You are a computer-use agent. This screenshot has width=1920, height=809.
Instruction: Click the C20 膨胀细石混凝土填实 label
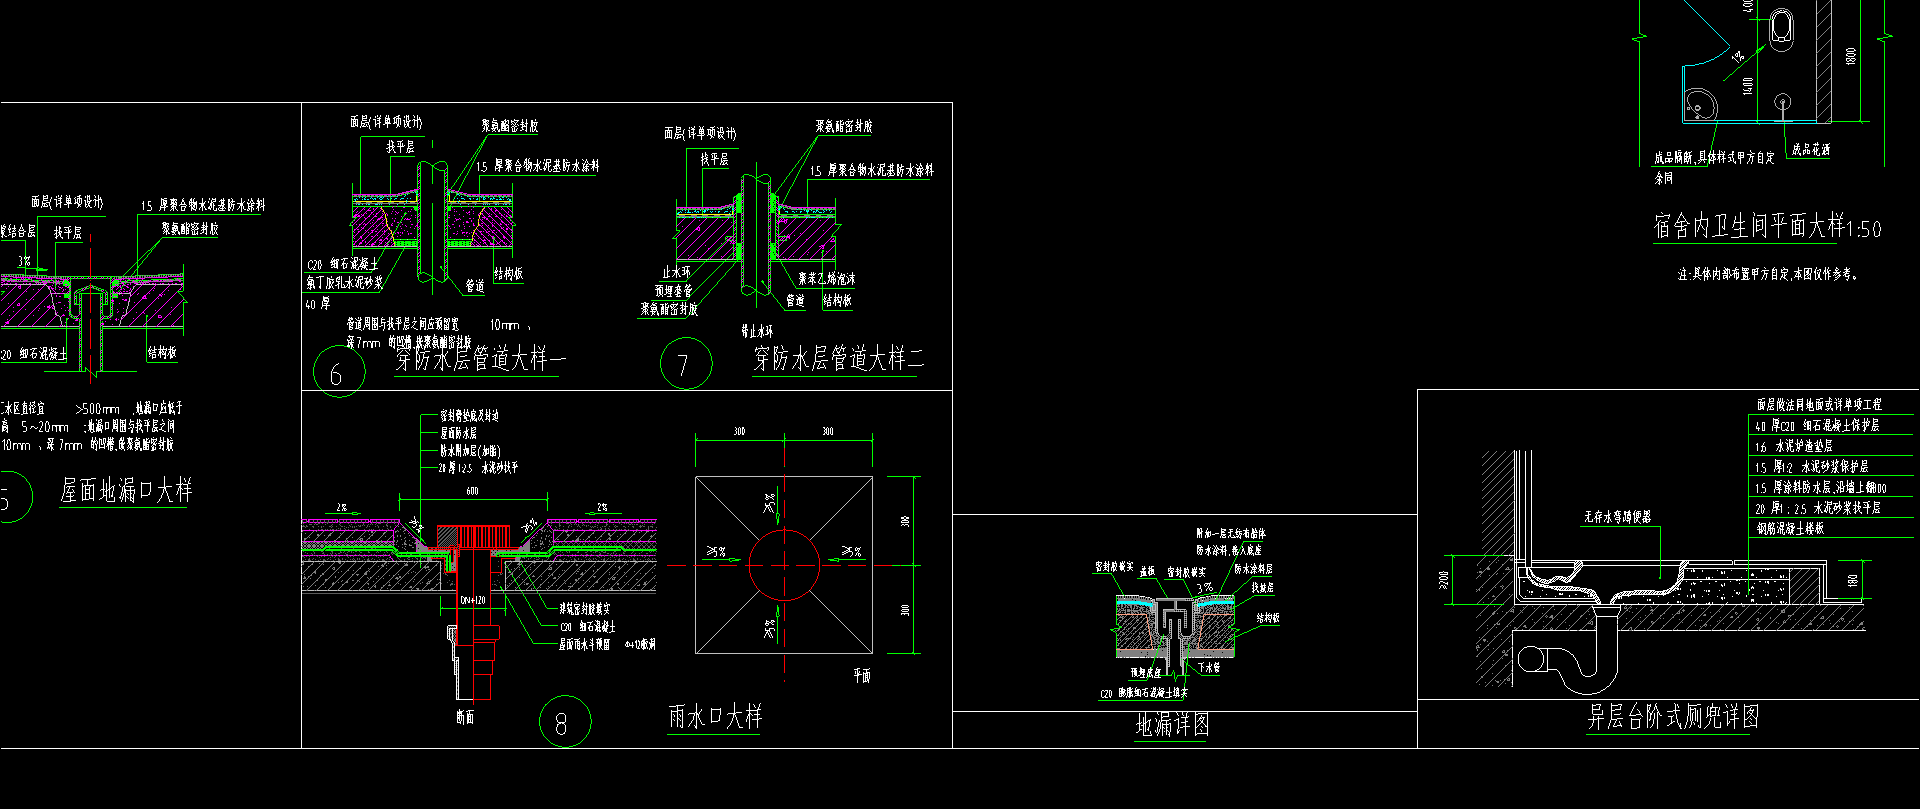(1144, 692)
